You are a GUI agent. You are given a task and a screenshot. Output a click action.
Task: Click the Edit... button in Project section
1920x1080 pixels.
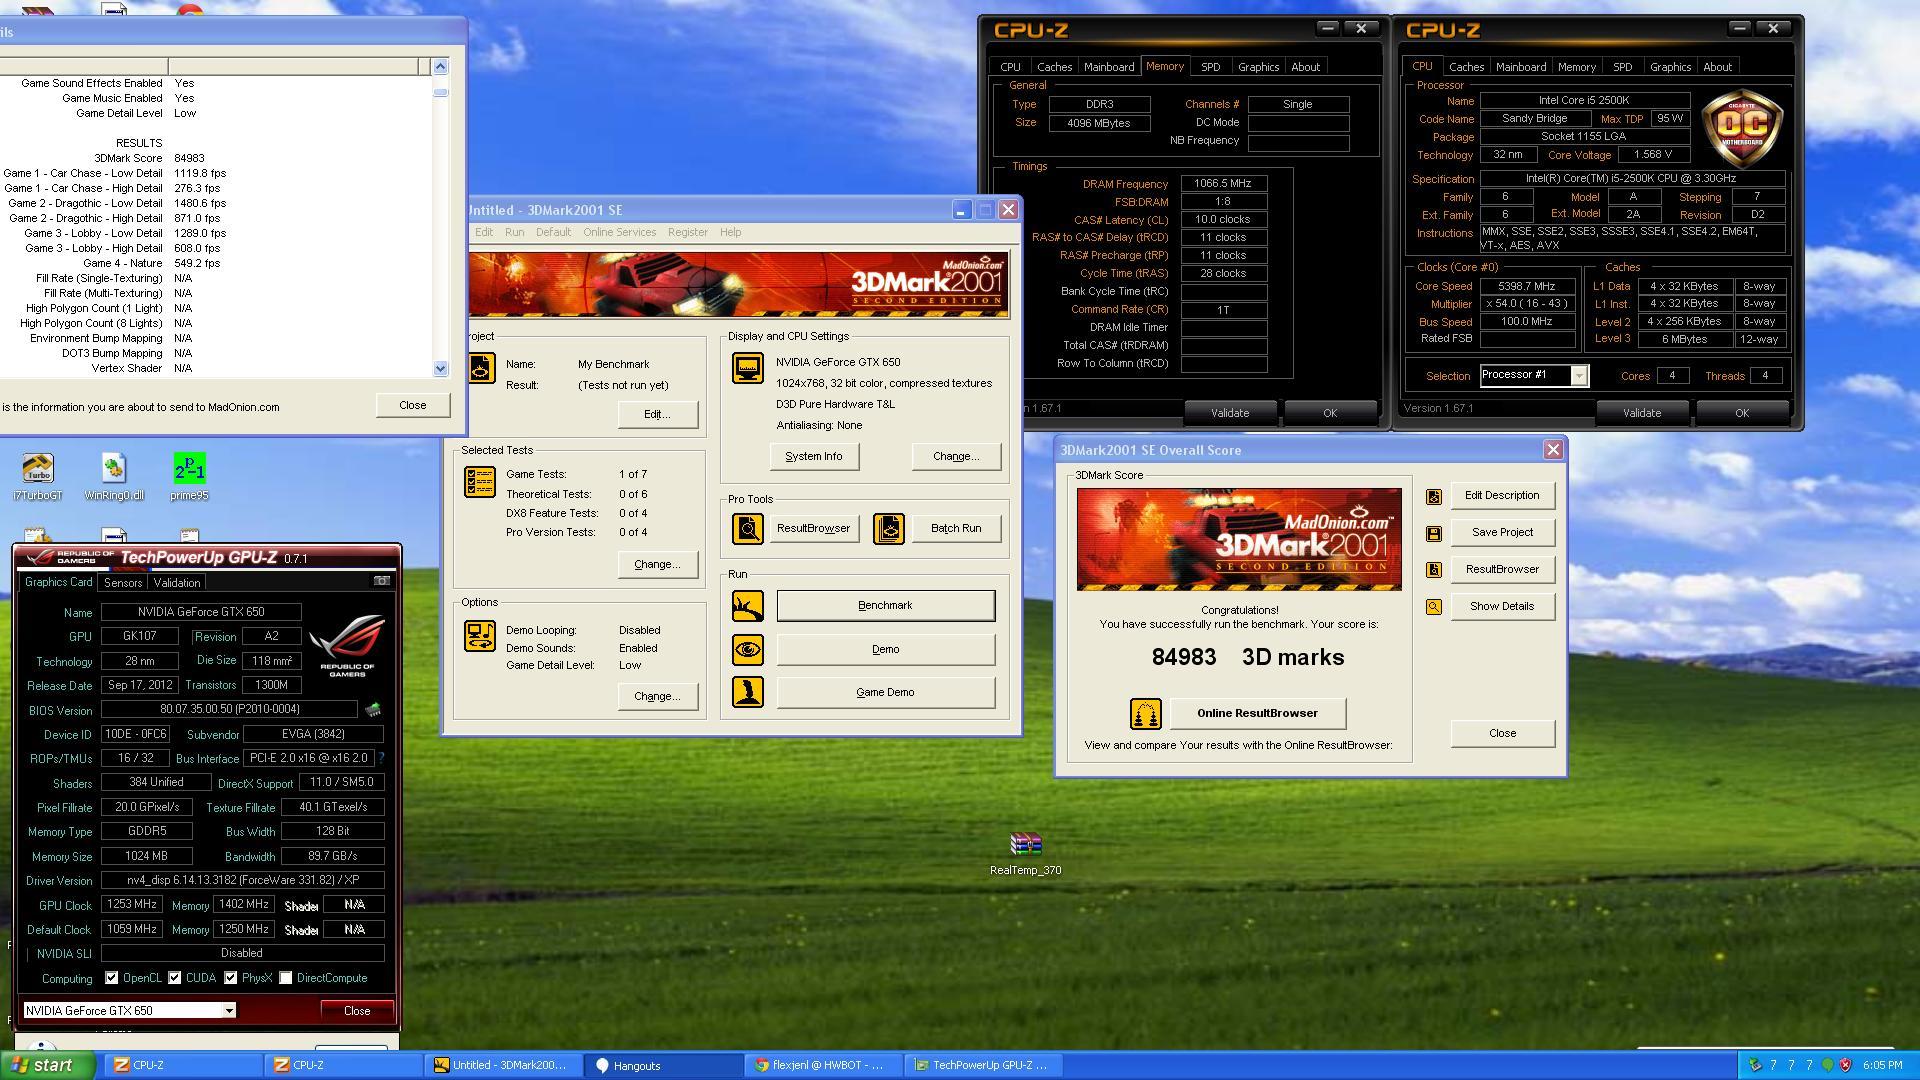click(x=657, y=415)
